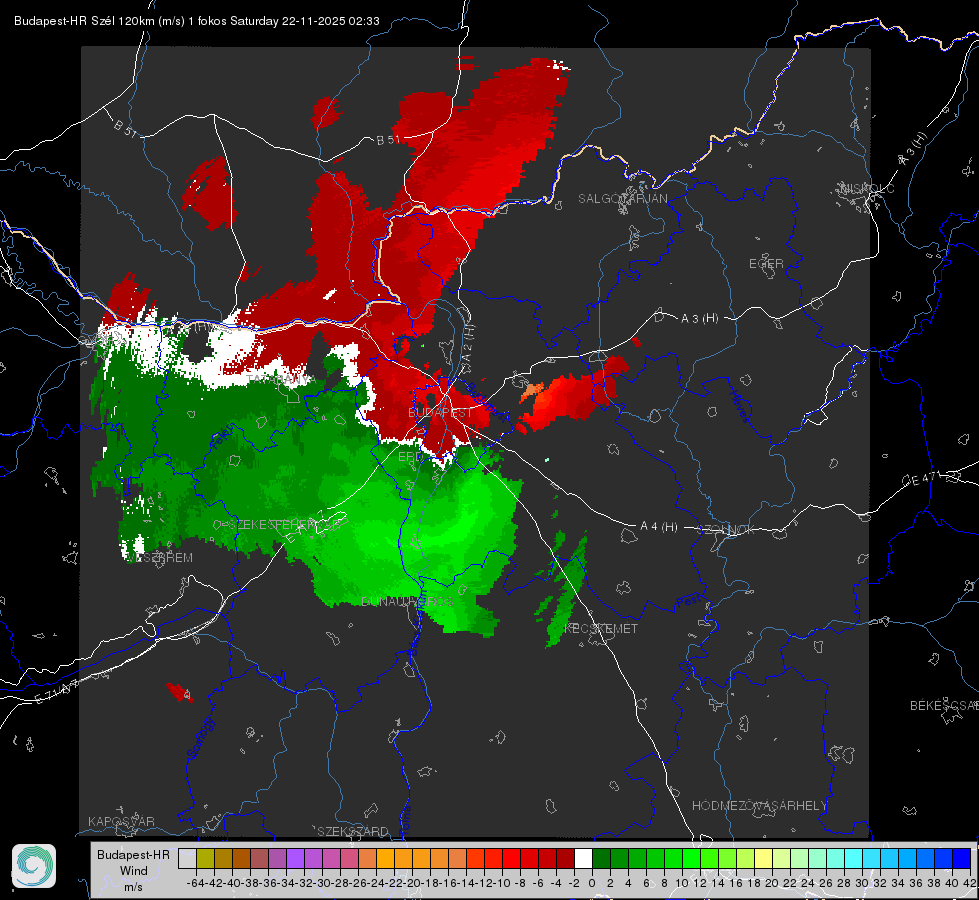The height and width of the screenshot is (900, 979).
Task: Click the diagonal A 3 (H) label near Miskolc
Action: coord(913,149)
